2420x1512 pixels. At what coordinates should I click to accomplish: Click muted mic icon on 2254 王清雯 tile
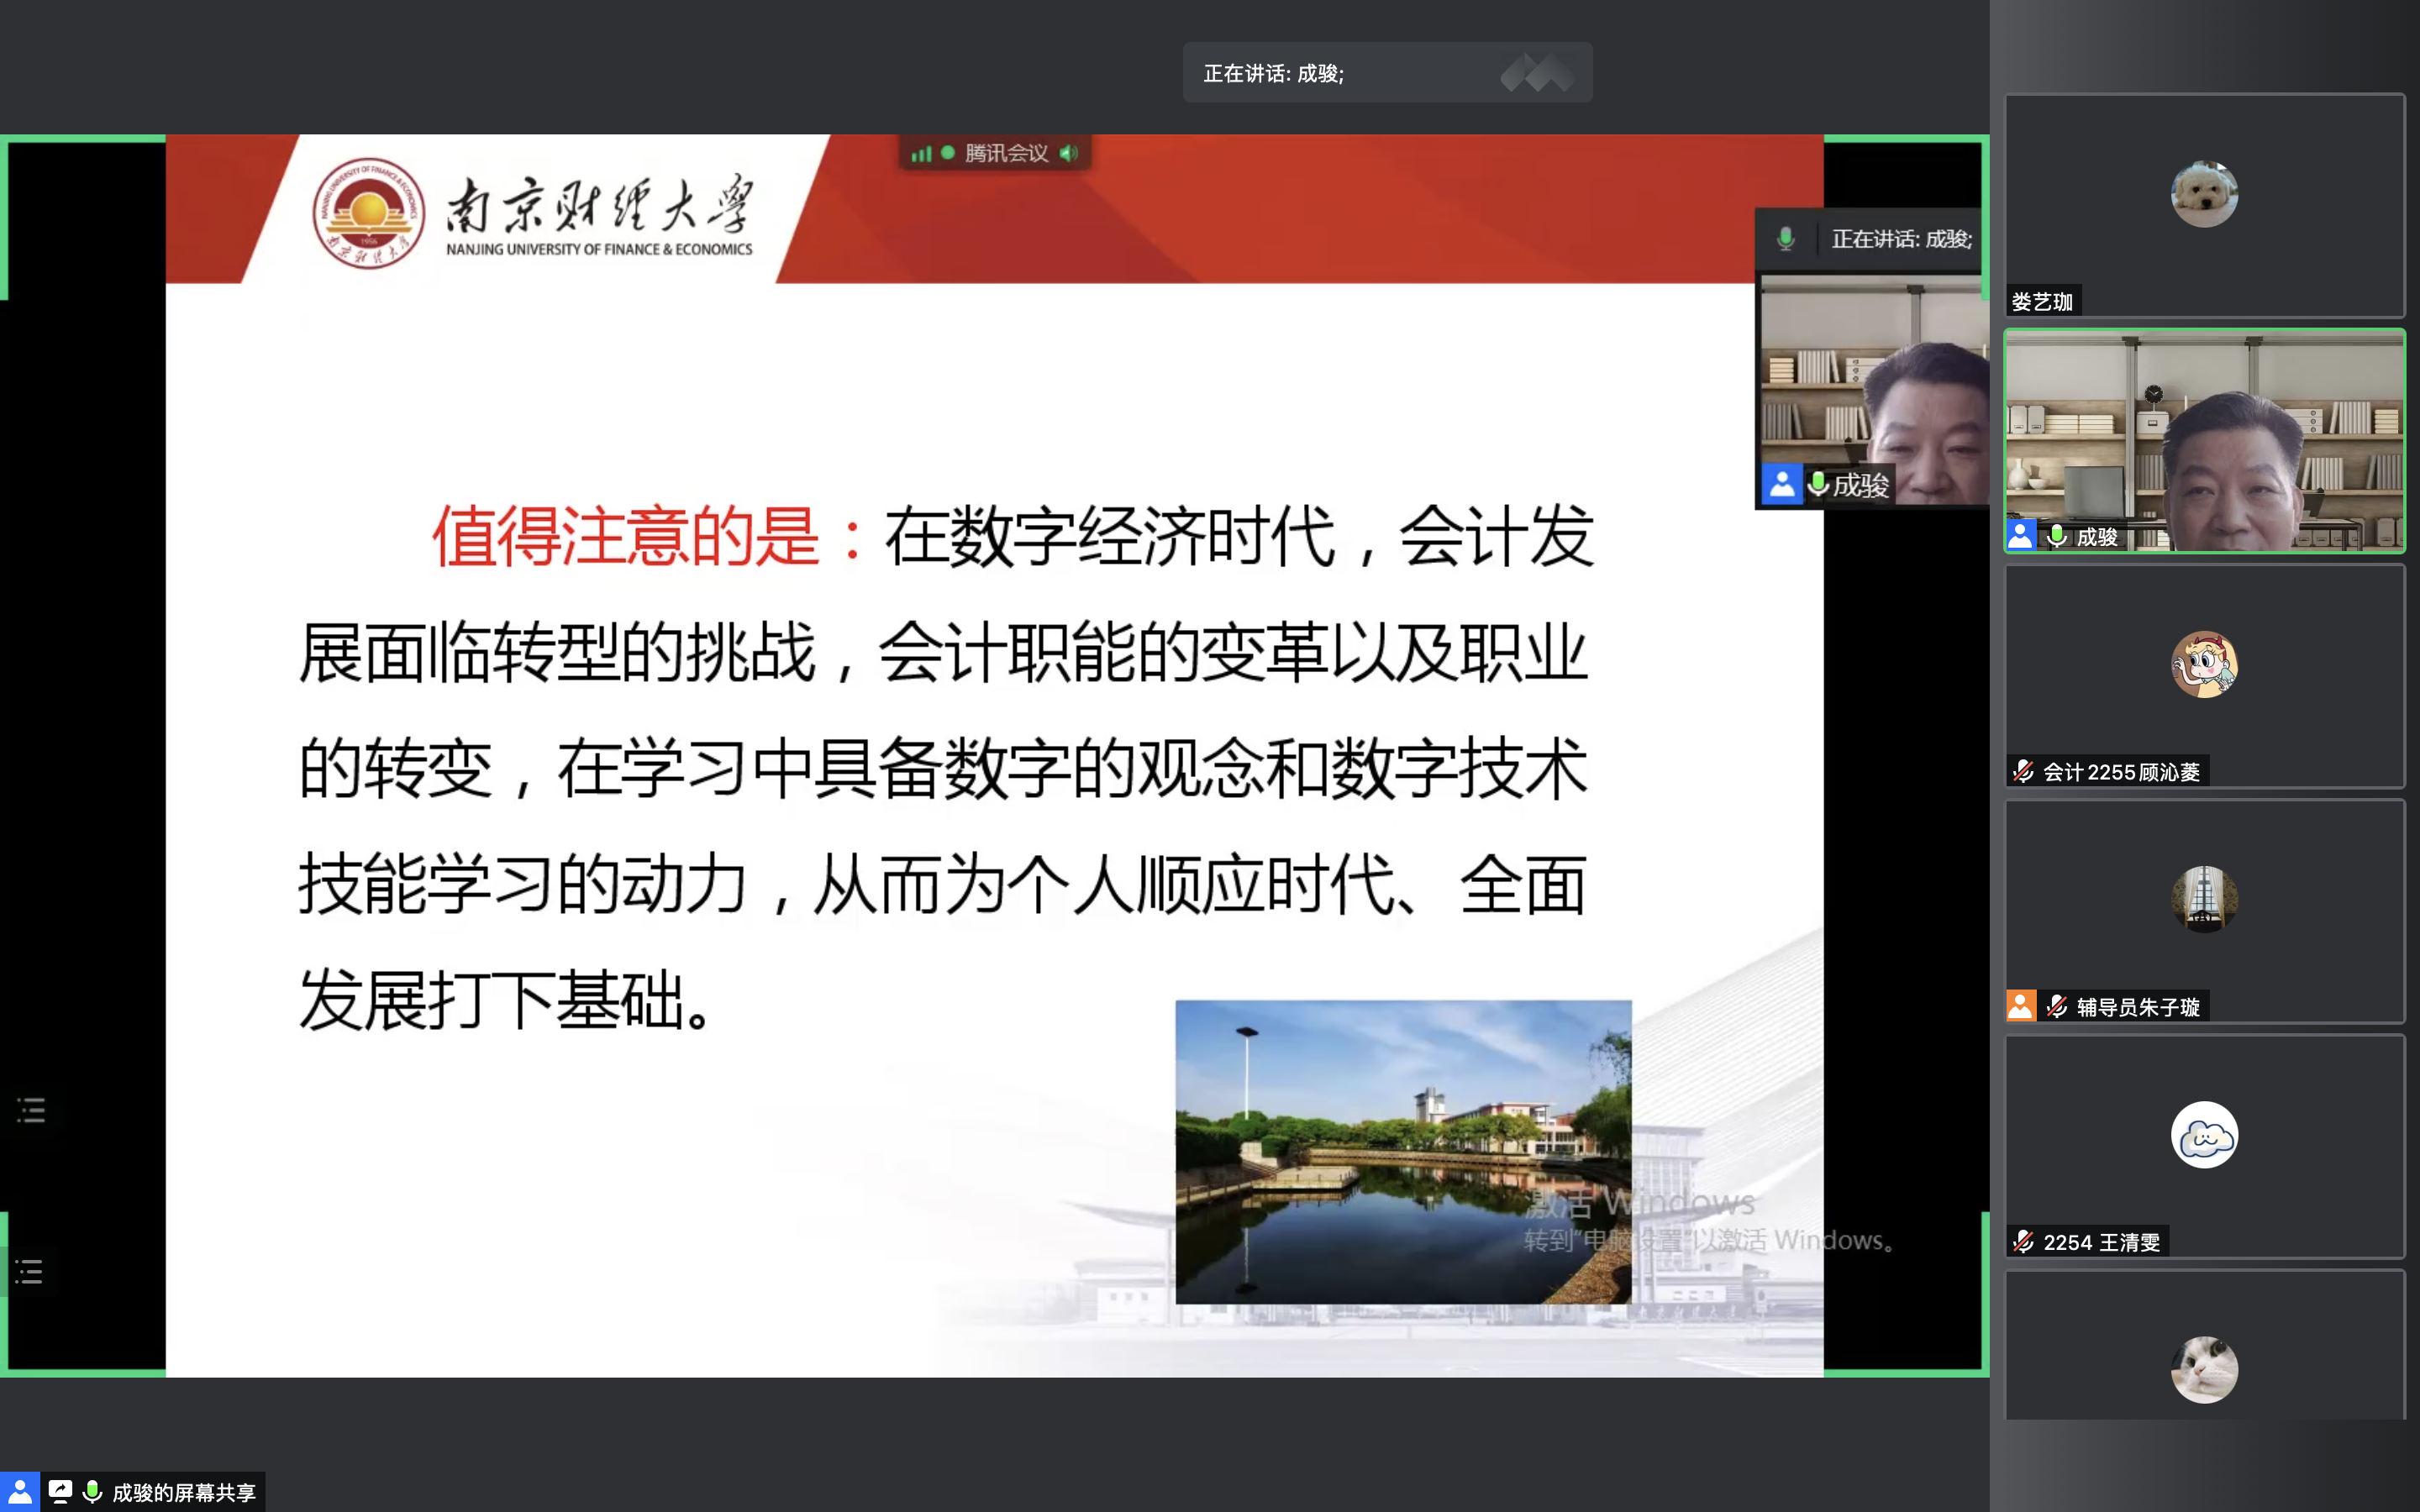[2023, 1242]
